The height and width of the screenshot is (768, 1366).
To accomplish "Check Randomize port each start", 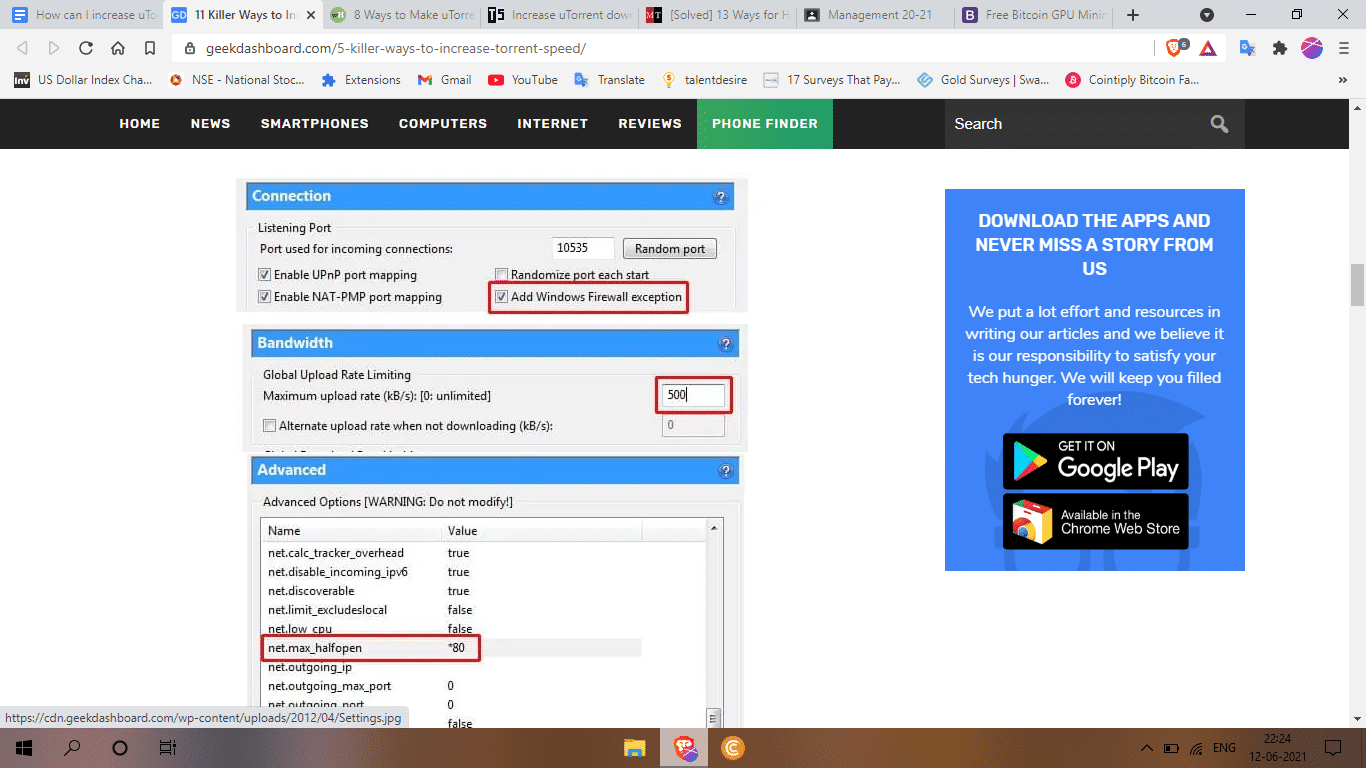I will point(502,275).
